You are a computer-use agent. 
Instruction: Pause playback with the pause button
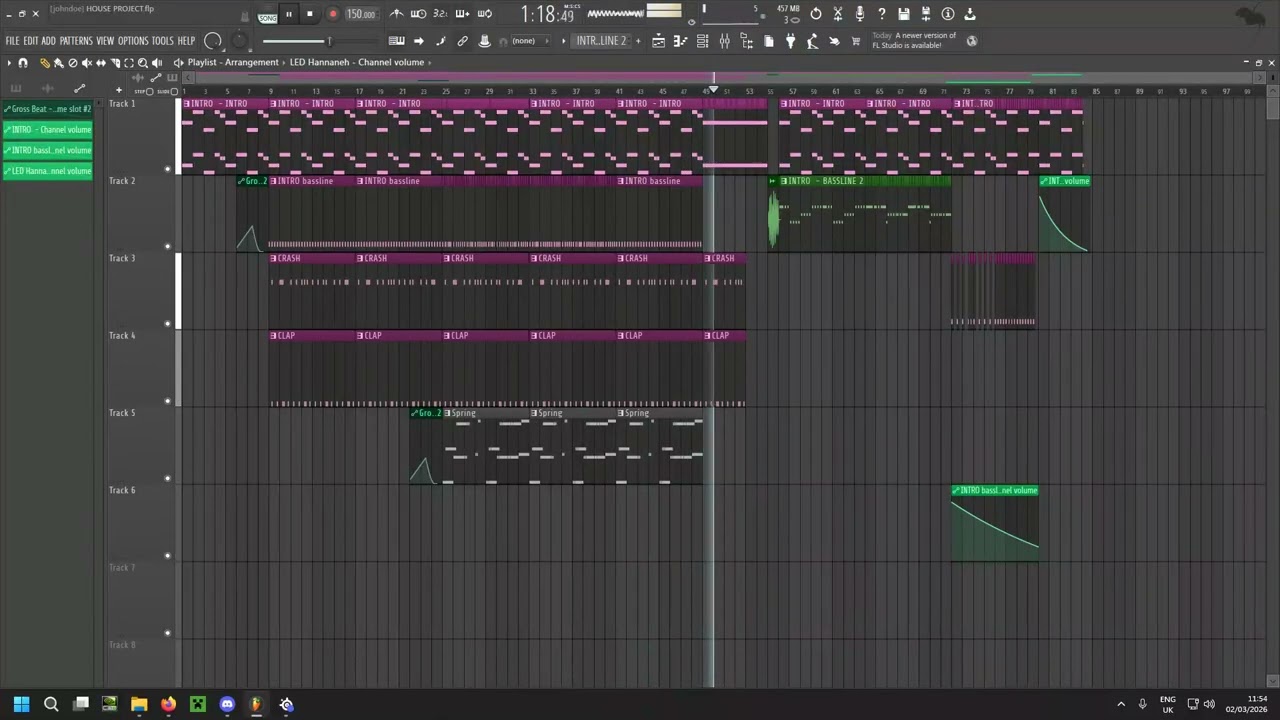(288, 14)
